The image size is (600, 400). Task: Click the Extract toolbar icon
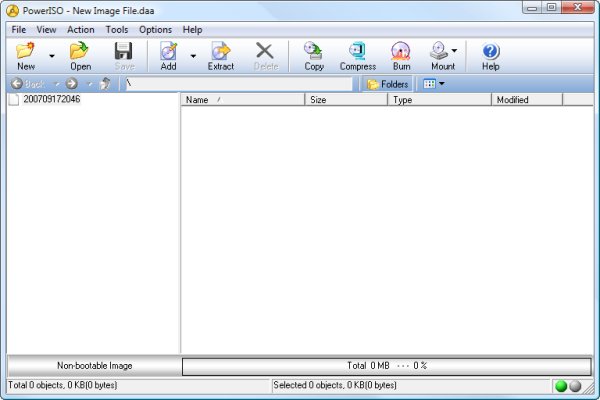[x=221, y=51]
